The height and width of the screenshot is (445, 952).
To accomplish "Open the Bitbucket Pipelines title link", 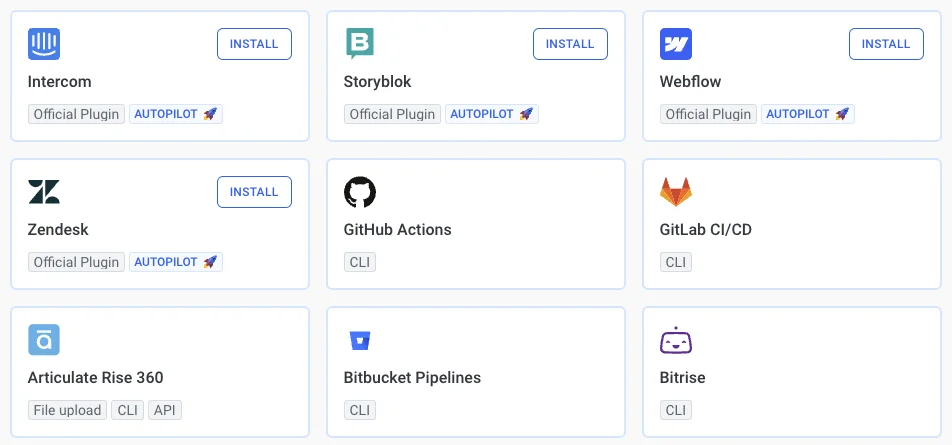I will tap(412, 378).
